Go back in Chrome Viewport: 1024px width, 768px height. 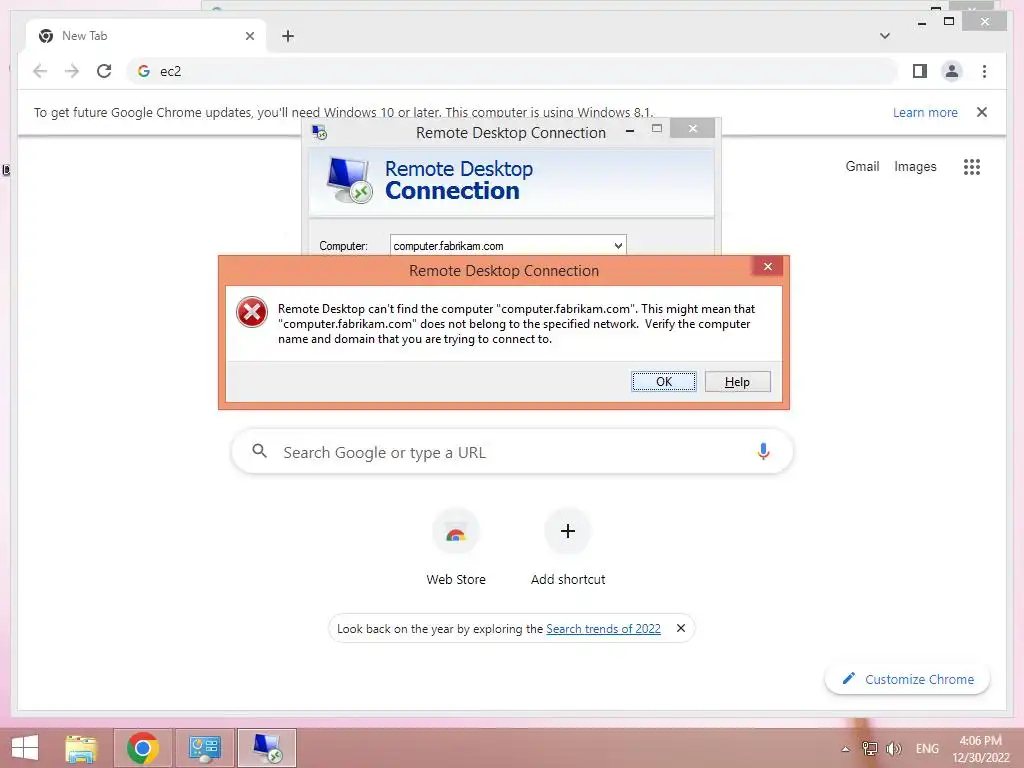(x=40, y=71)
